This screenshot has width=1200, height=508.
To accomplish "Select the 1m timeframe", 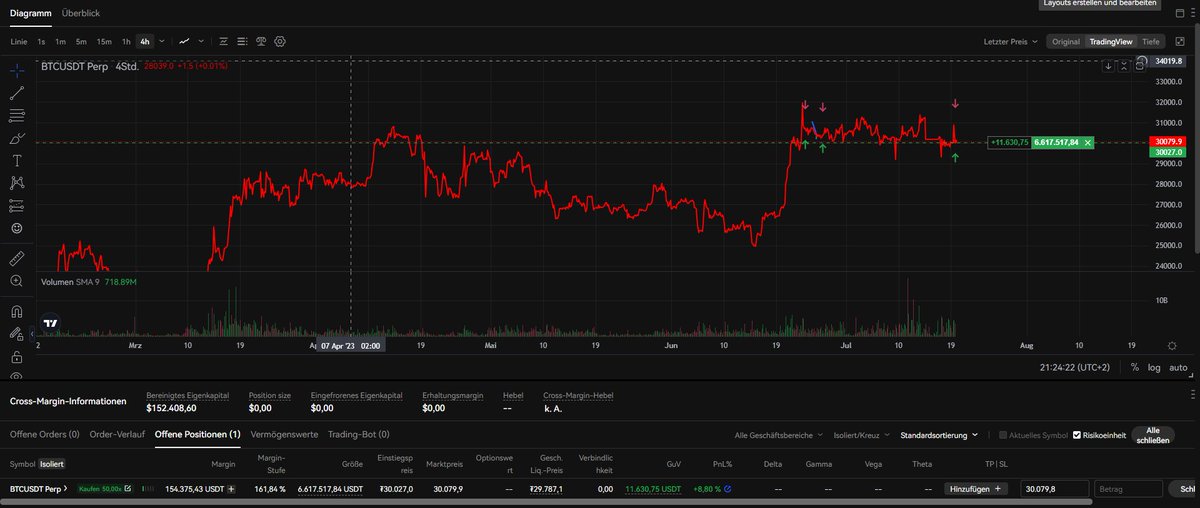I will pos(60,41).
